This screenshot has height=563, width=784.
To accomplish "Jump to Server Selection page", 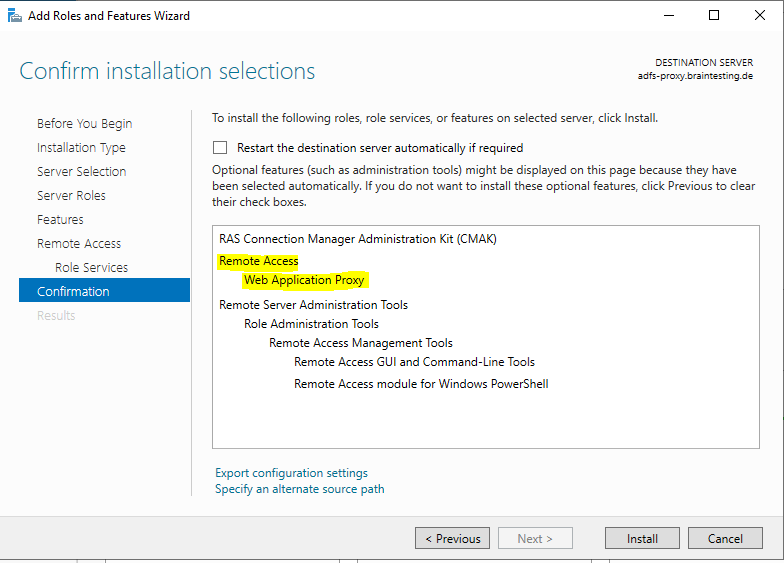I will coord(82,172).
